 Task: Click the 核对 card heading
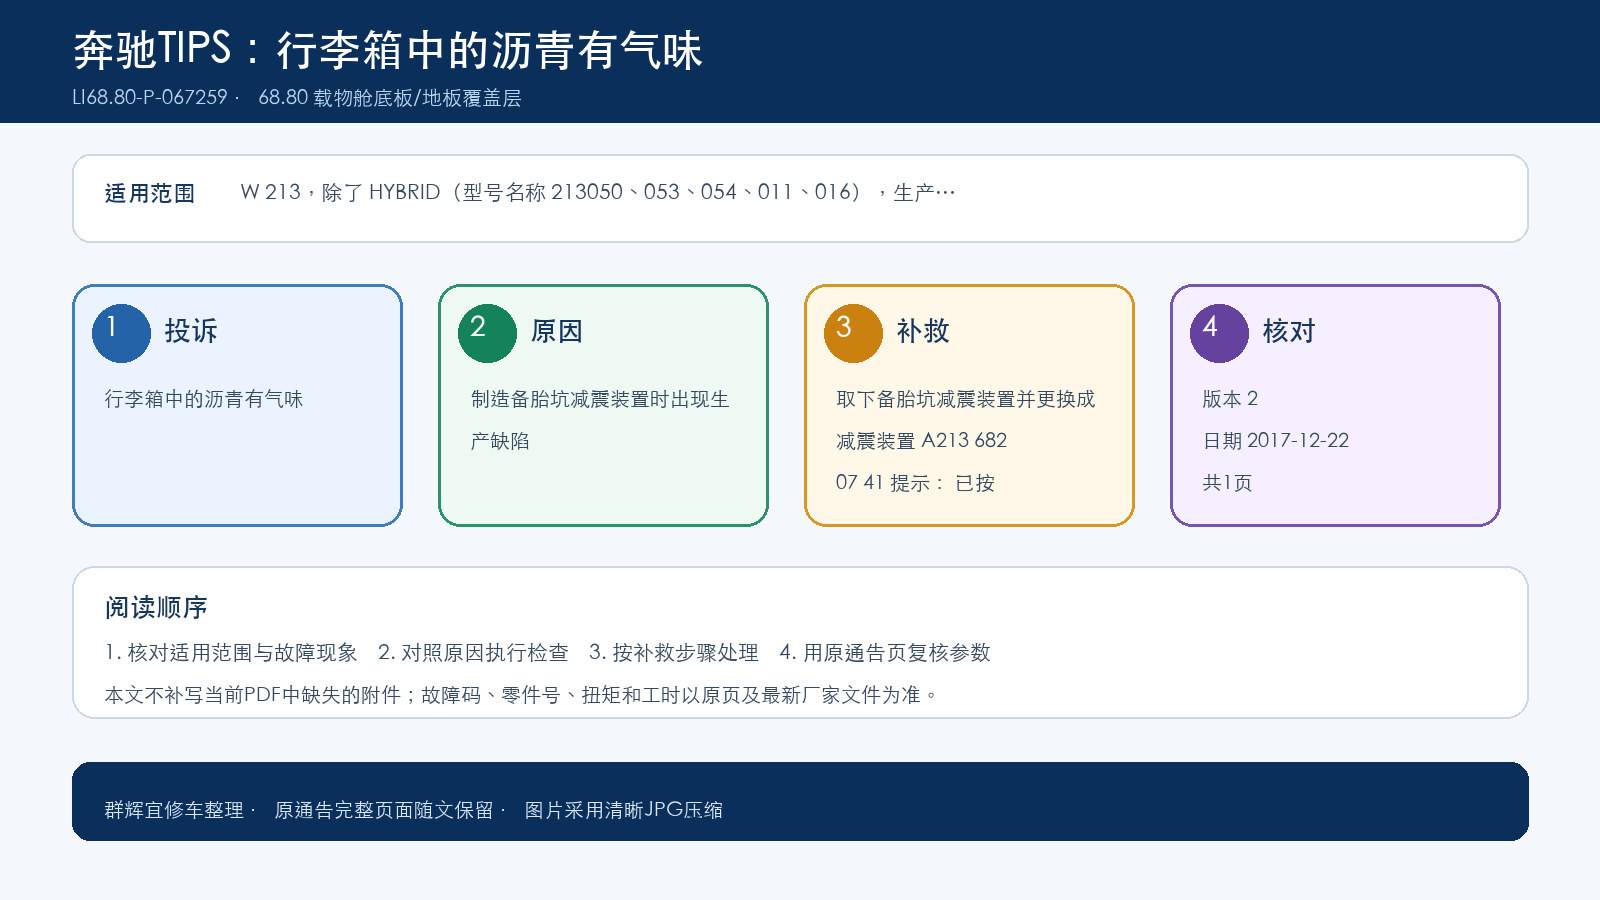click(x=1289, y=331)
